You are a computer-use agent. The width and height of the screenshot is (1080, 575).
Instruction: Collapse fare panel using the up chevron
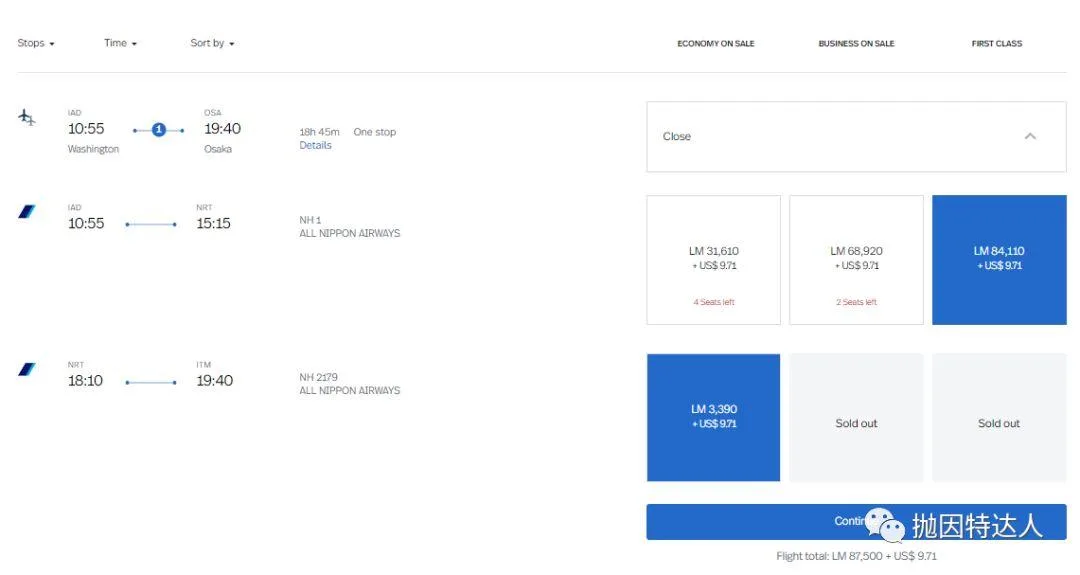[1030, 136]
